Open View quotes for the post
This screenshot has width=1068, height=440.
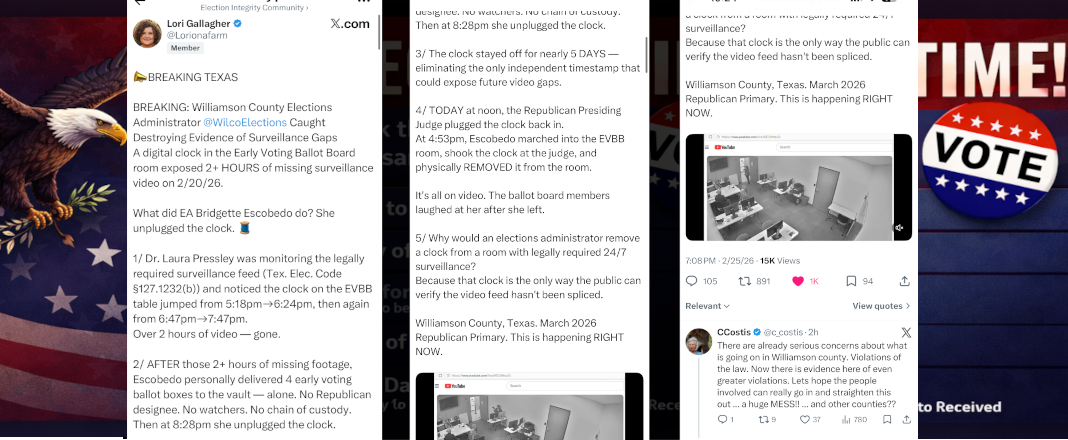click(x=881, y=307)
